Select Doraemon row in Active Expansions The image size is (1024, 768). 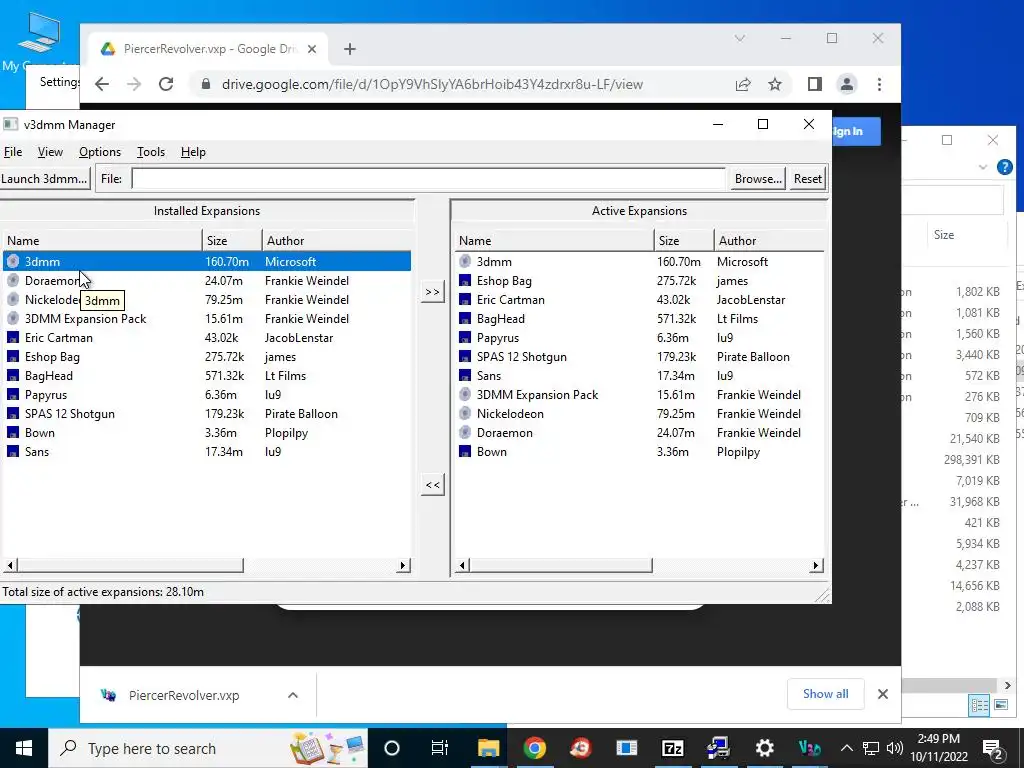coord(639,432)
